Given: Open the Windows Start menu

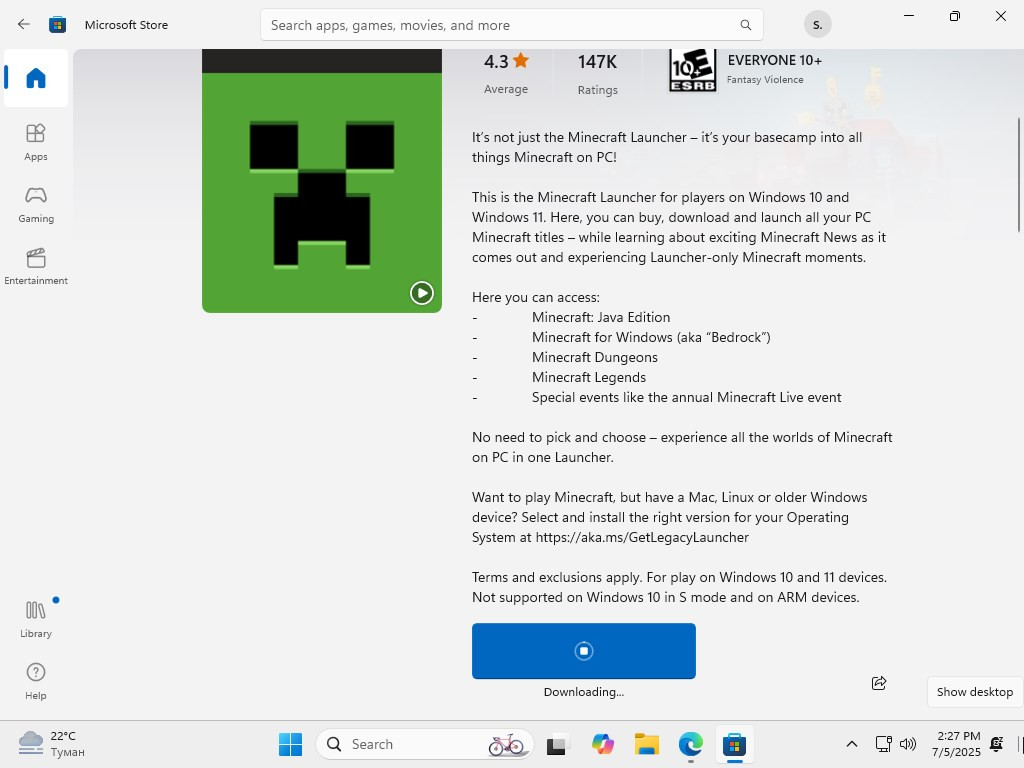Looking at the screenshot, I should (291, 744).
